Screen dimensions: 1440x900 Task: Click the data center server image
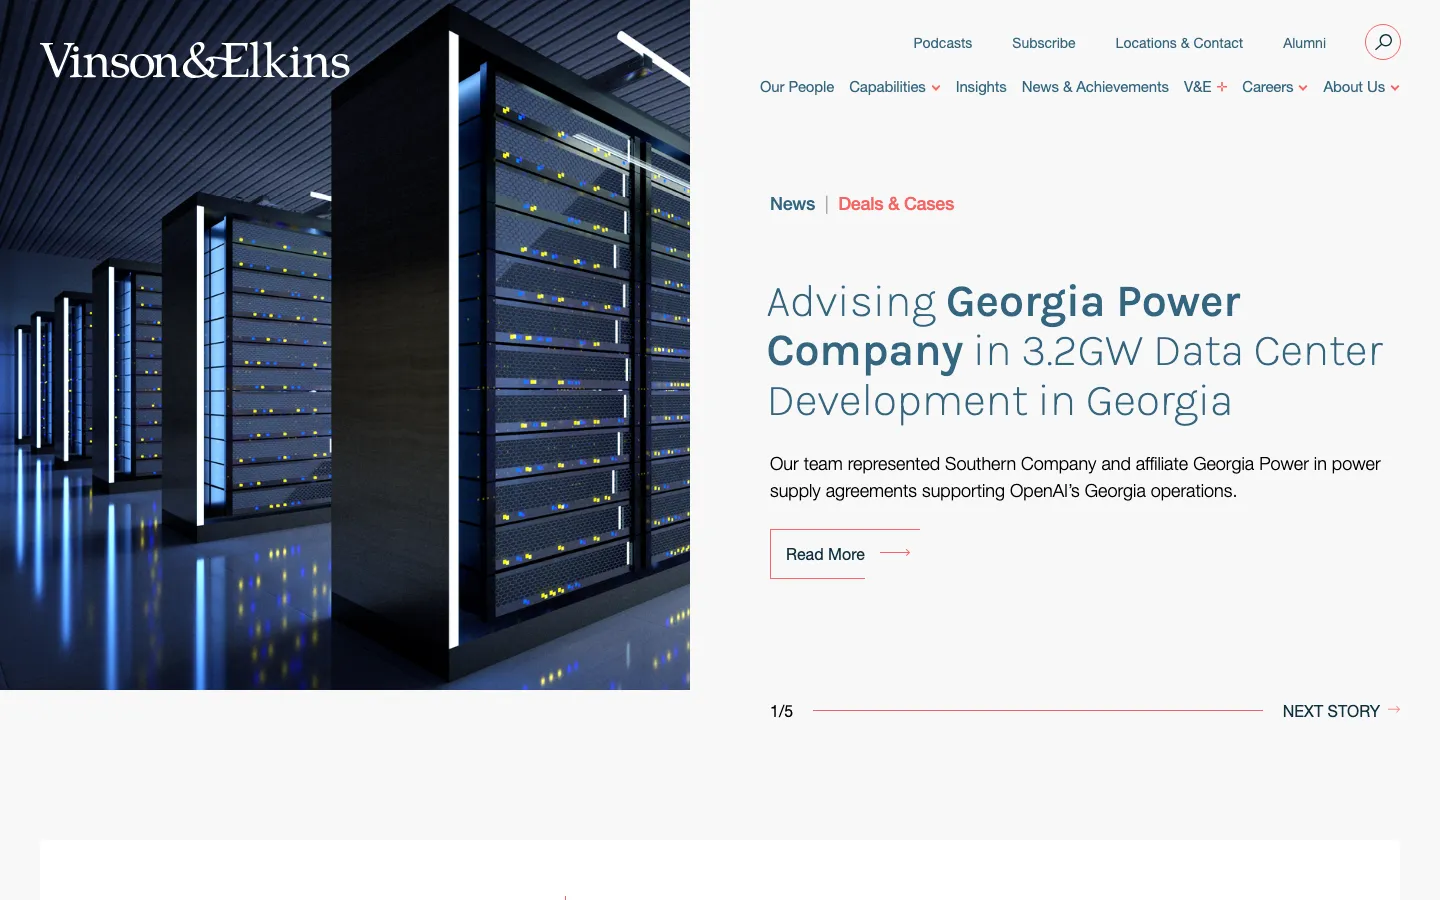click(x=345, y=345)
